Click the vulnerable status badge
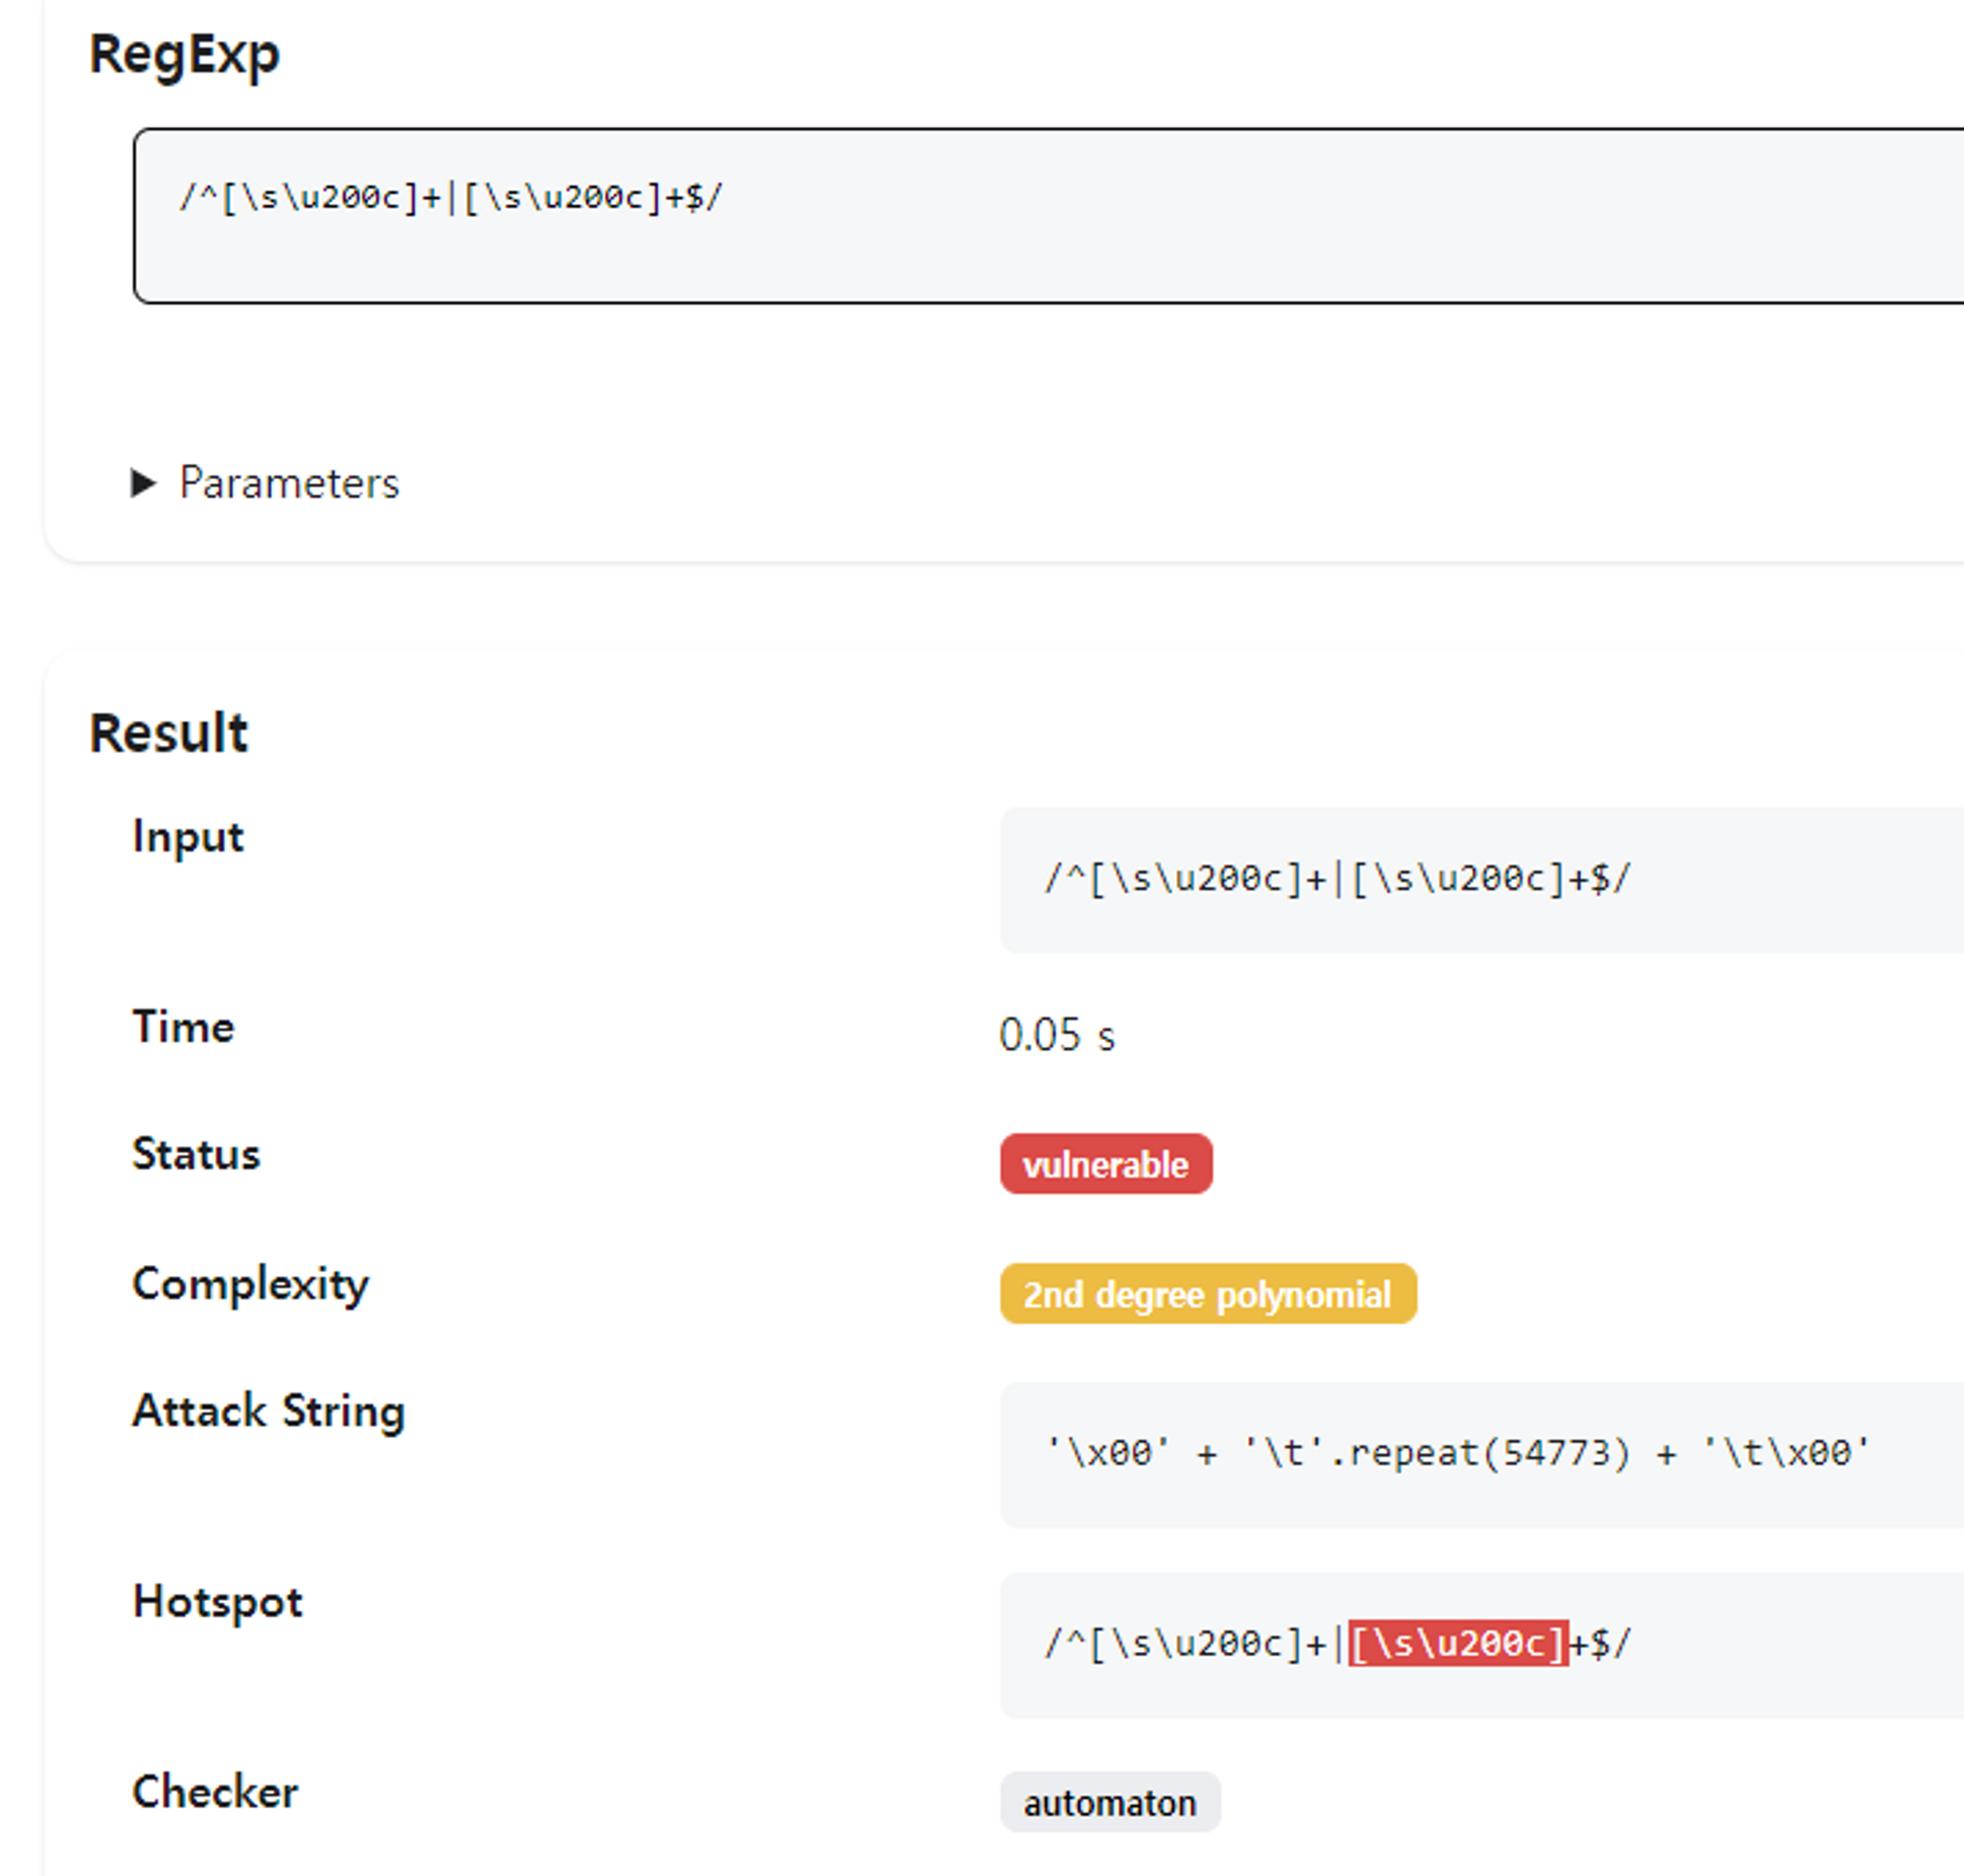 pyautogui.click(x=1105, y=1164)
